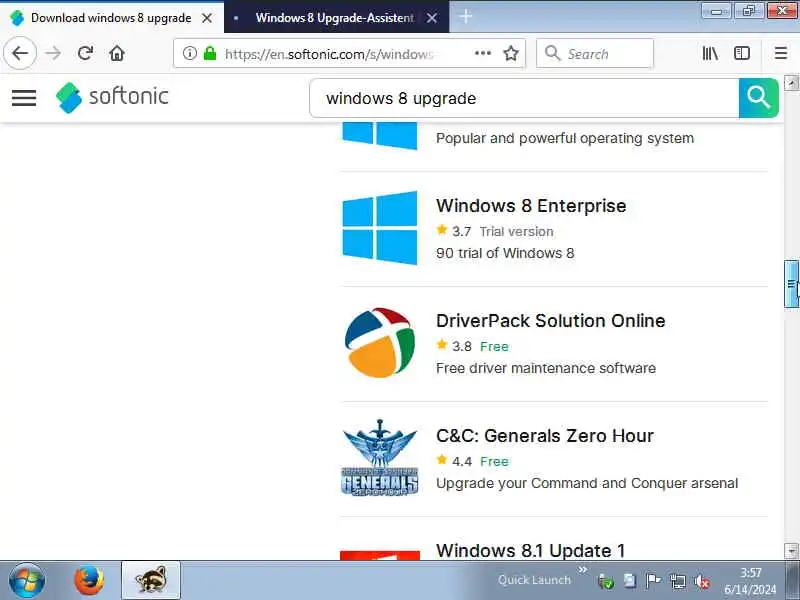Click the DriverPack Solution logo
This screenshot has height=600, width=800.
[380, 343]
